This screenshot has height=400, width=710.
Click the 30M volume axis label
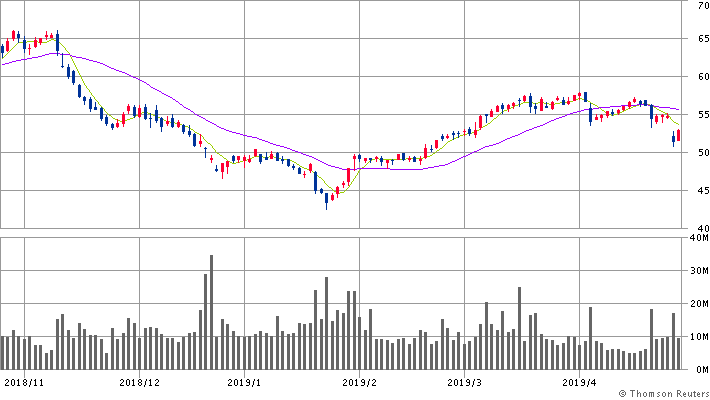point(700,271)
